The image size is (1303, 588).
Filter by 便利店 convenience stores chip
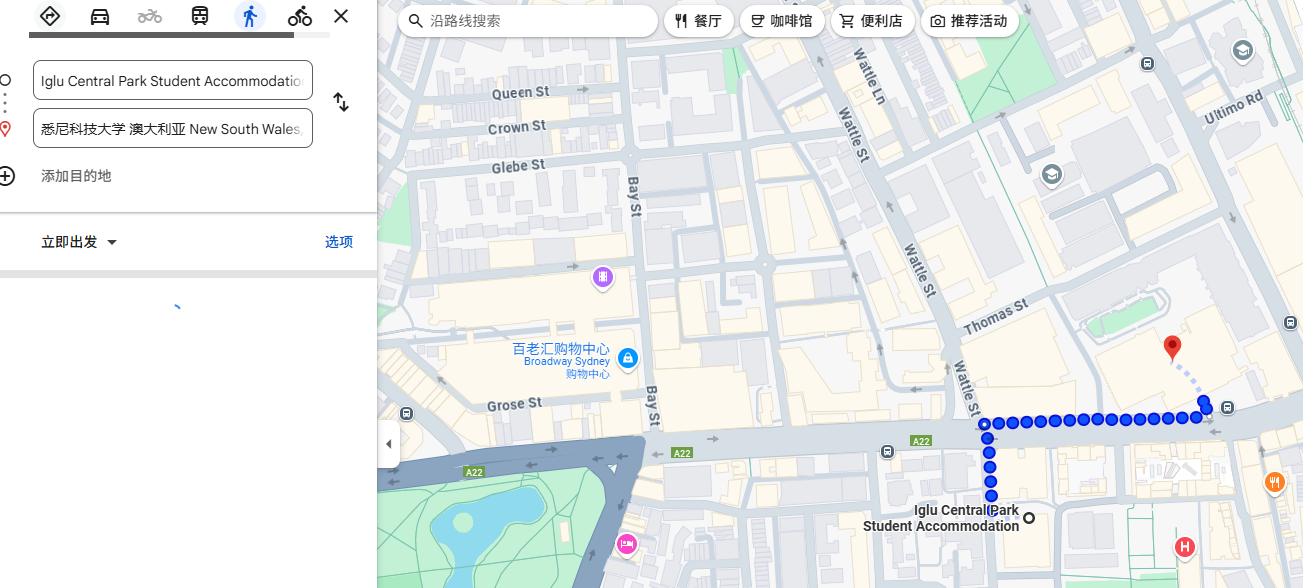coord(871,21)
